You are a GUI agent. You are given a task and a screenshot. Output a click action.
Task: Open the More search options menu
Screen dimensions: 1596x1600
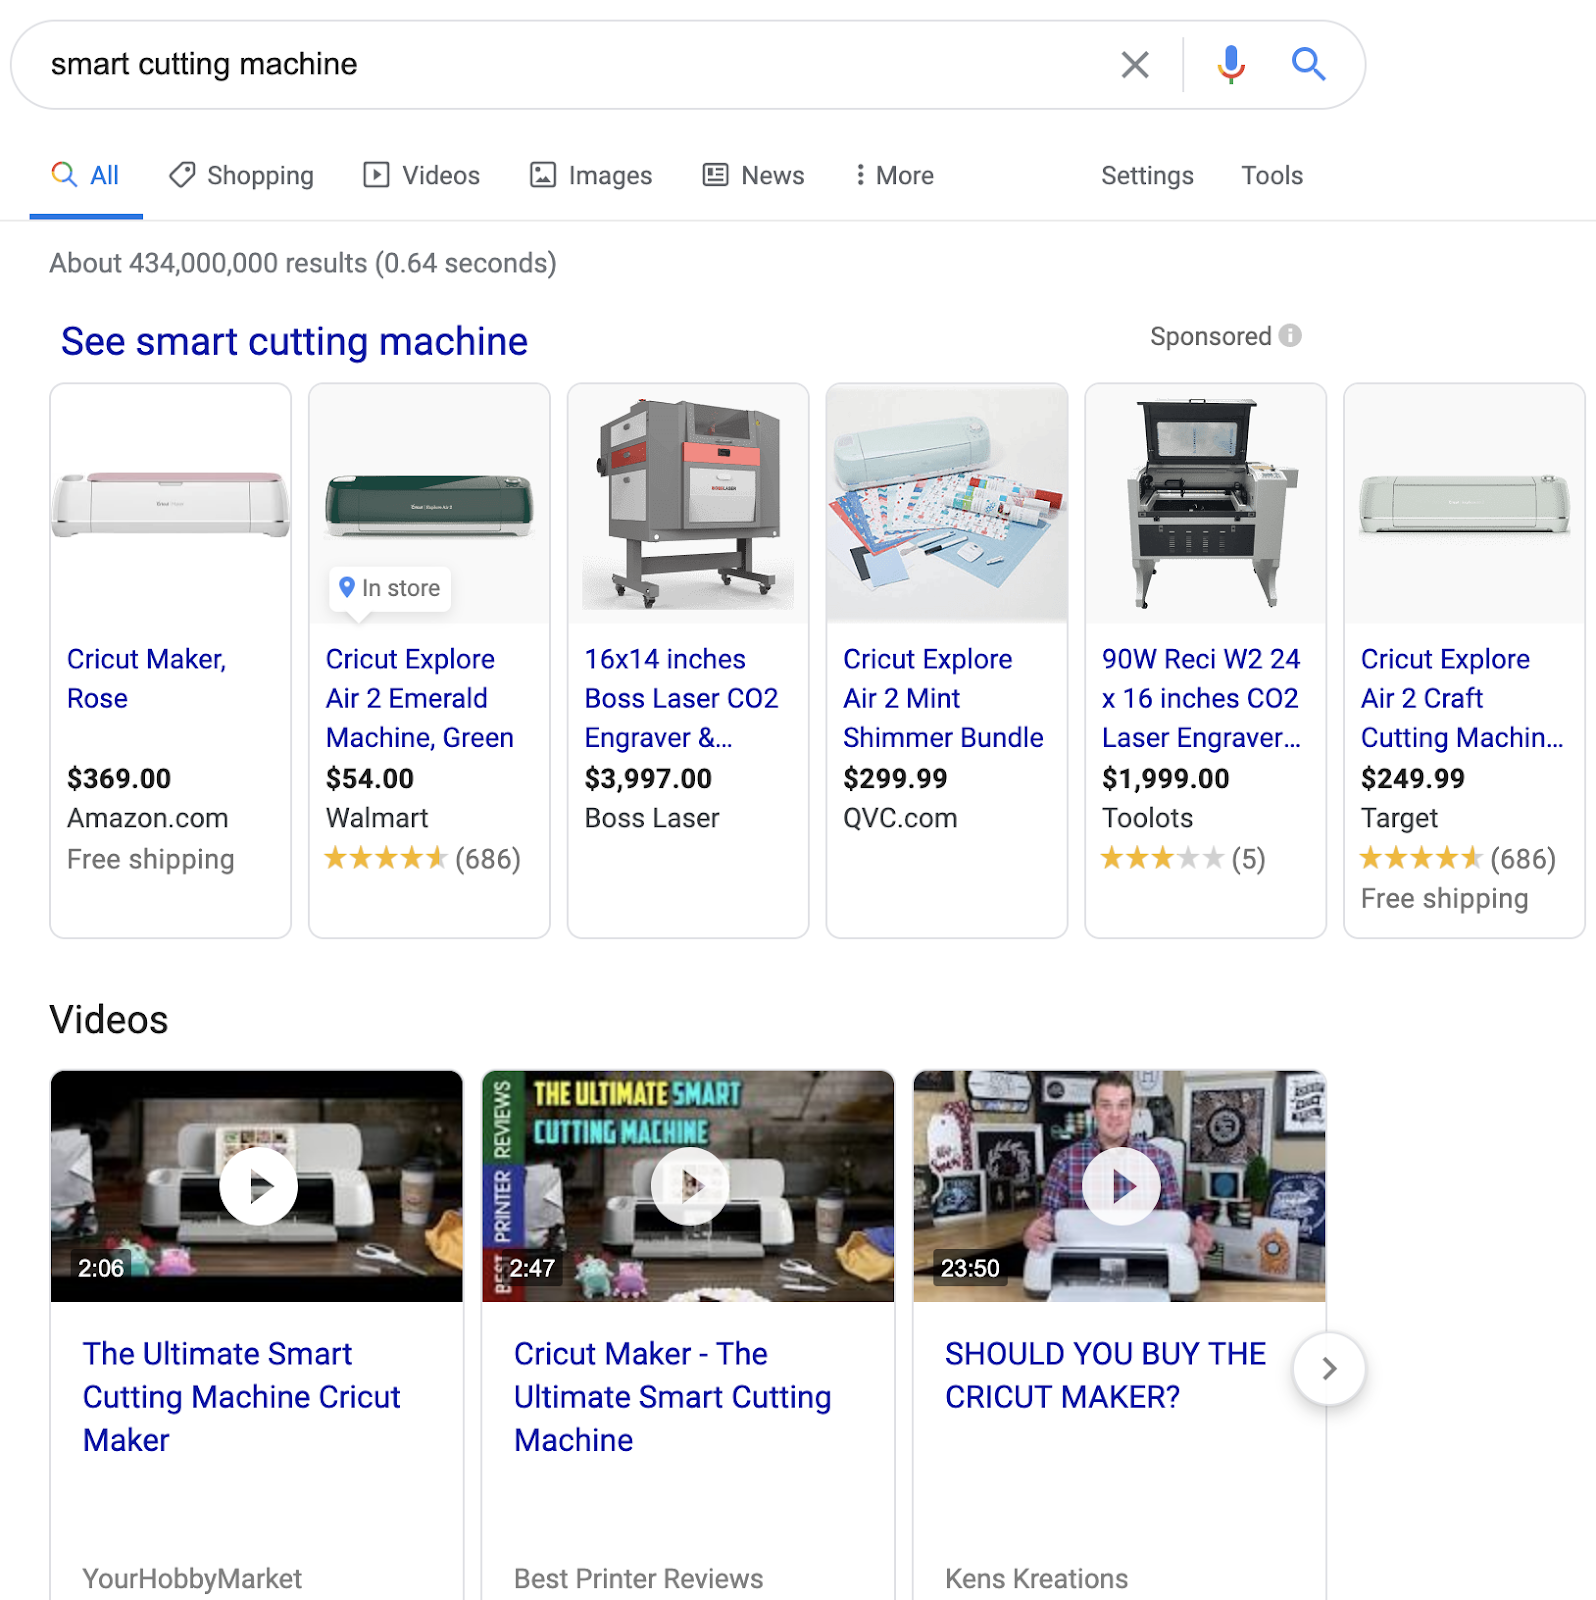(x=894, y=176)
